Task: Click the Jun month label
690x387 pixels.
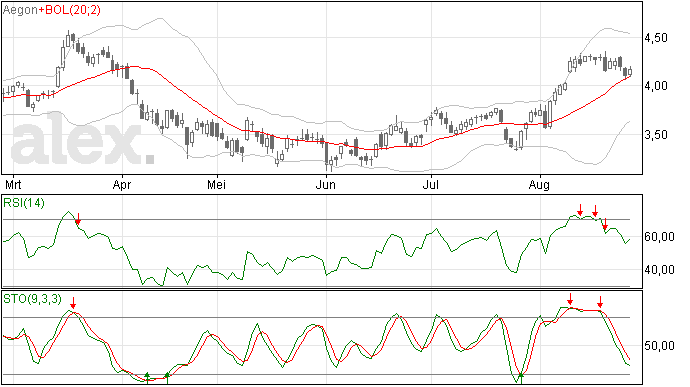Action: point(326,184)
